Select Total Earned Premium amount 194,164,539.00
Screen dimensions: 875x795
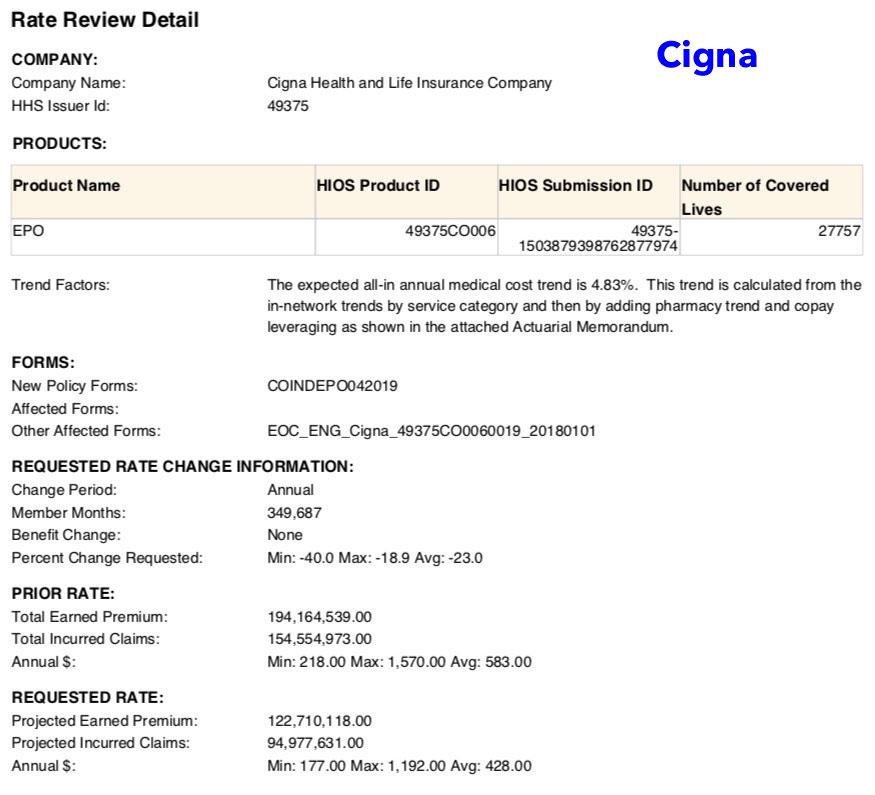(319, 617)
